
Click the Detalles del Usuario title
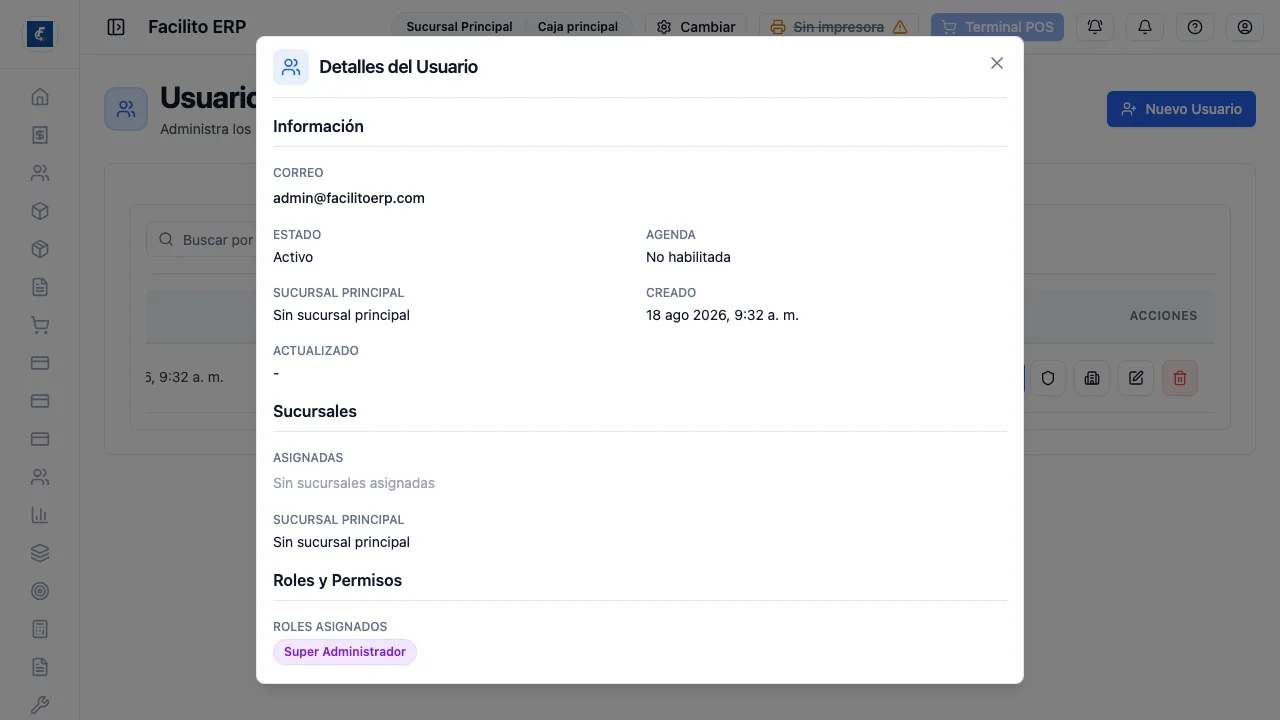click(398, 67)
